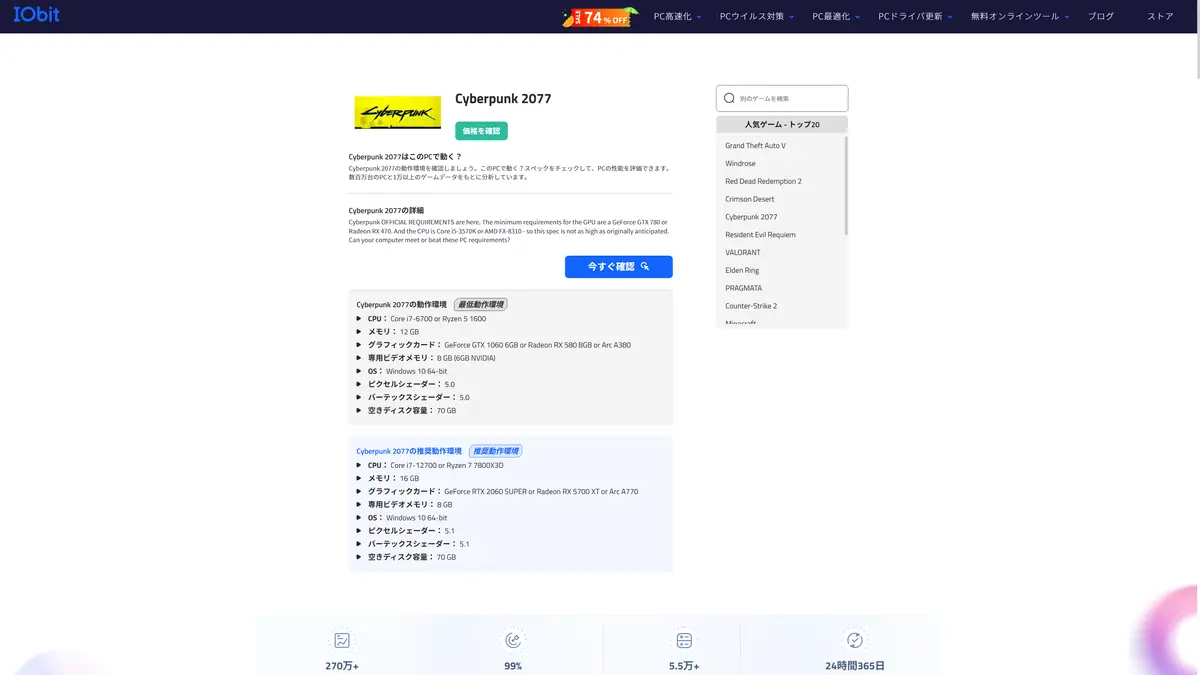Screen dimensions: 1200x675
Task: Click the recommended メモリ '16 GB' value
Action: click(409, 479)
